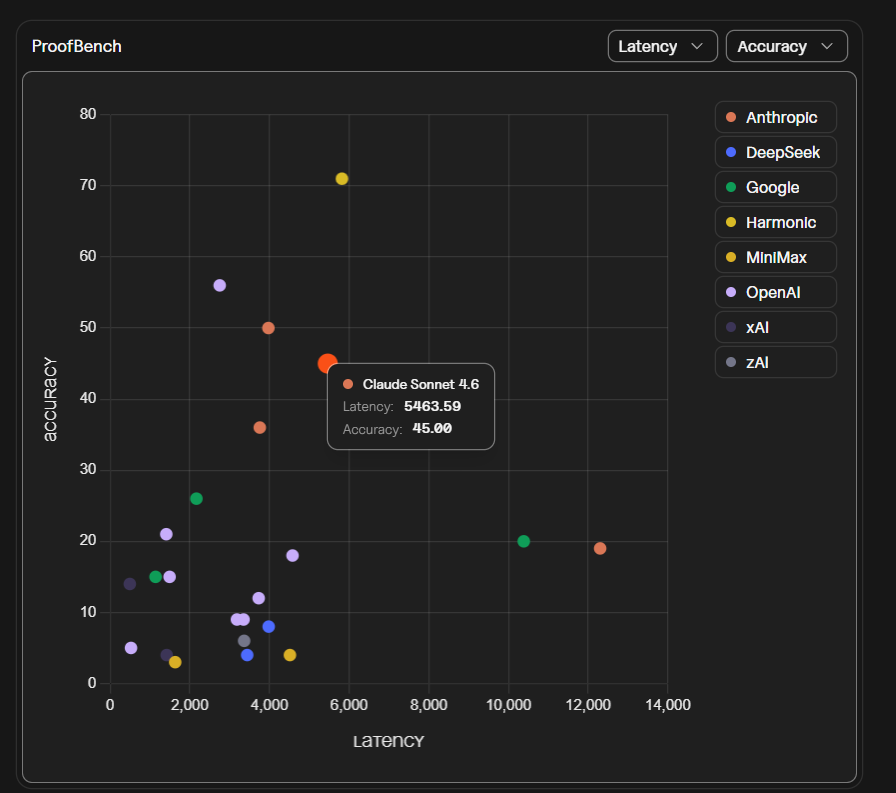Click the ProofBench chart title
The image size is (896, 793).
tap(77, 46)
